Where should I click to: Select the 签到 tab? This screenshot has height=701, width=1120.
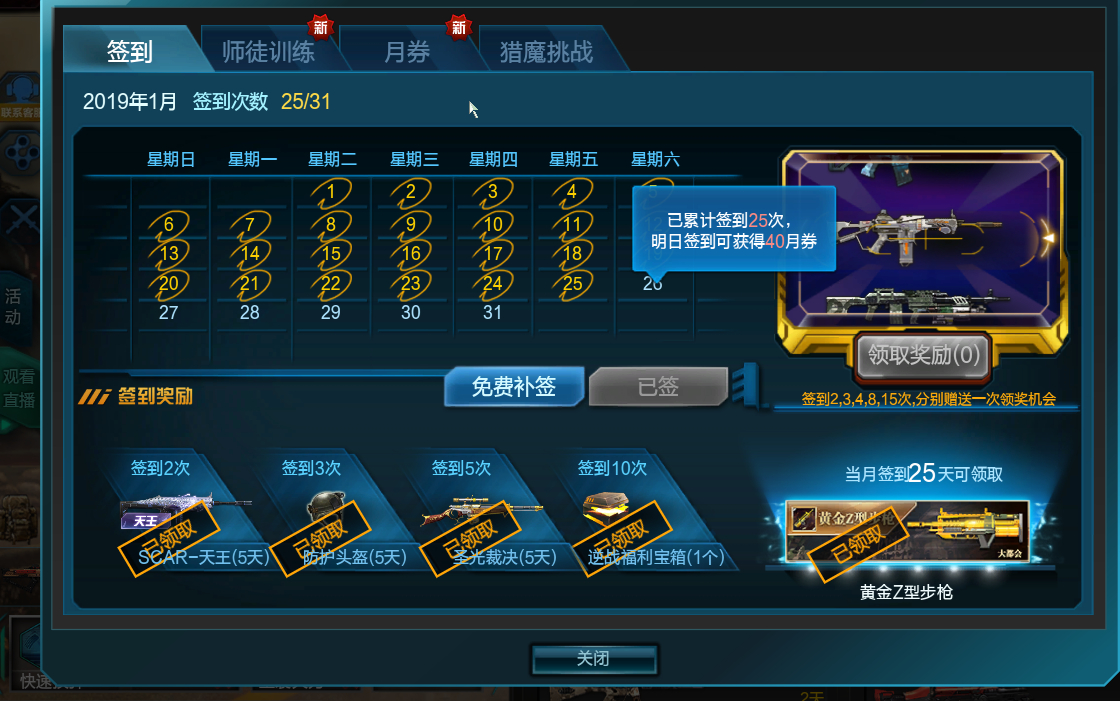(x=130, y=51)
